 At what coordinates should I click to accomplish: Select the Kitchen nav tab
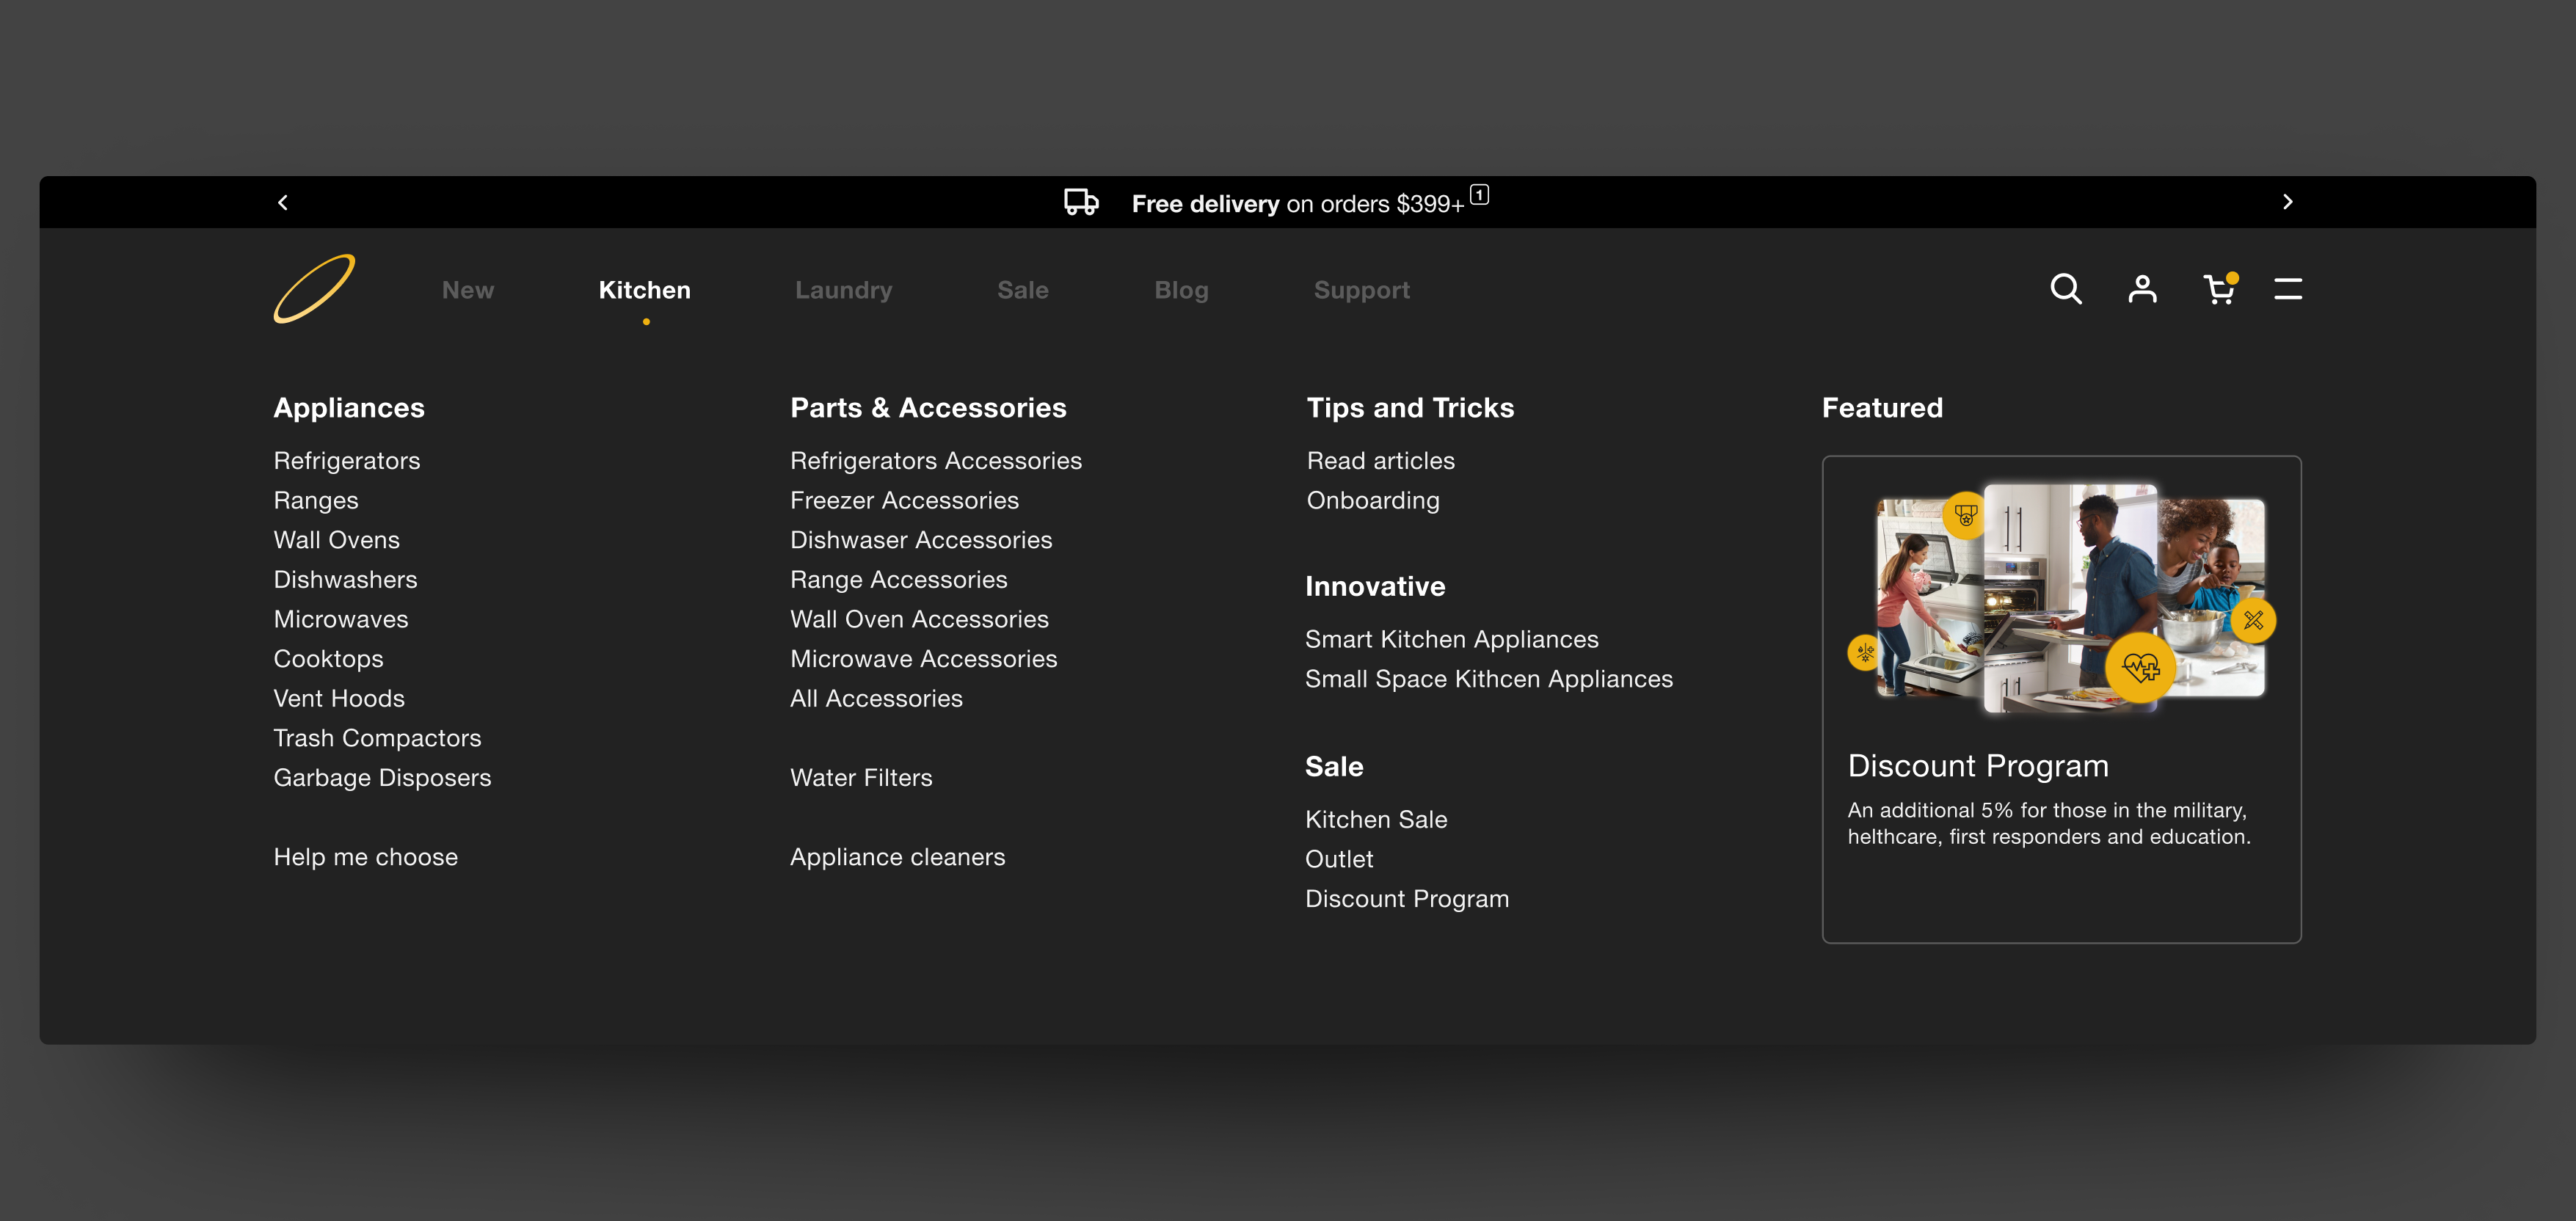(x=645, y=290)
